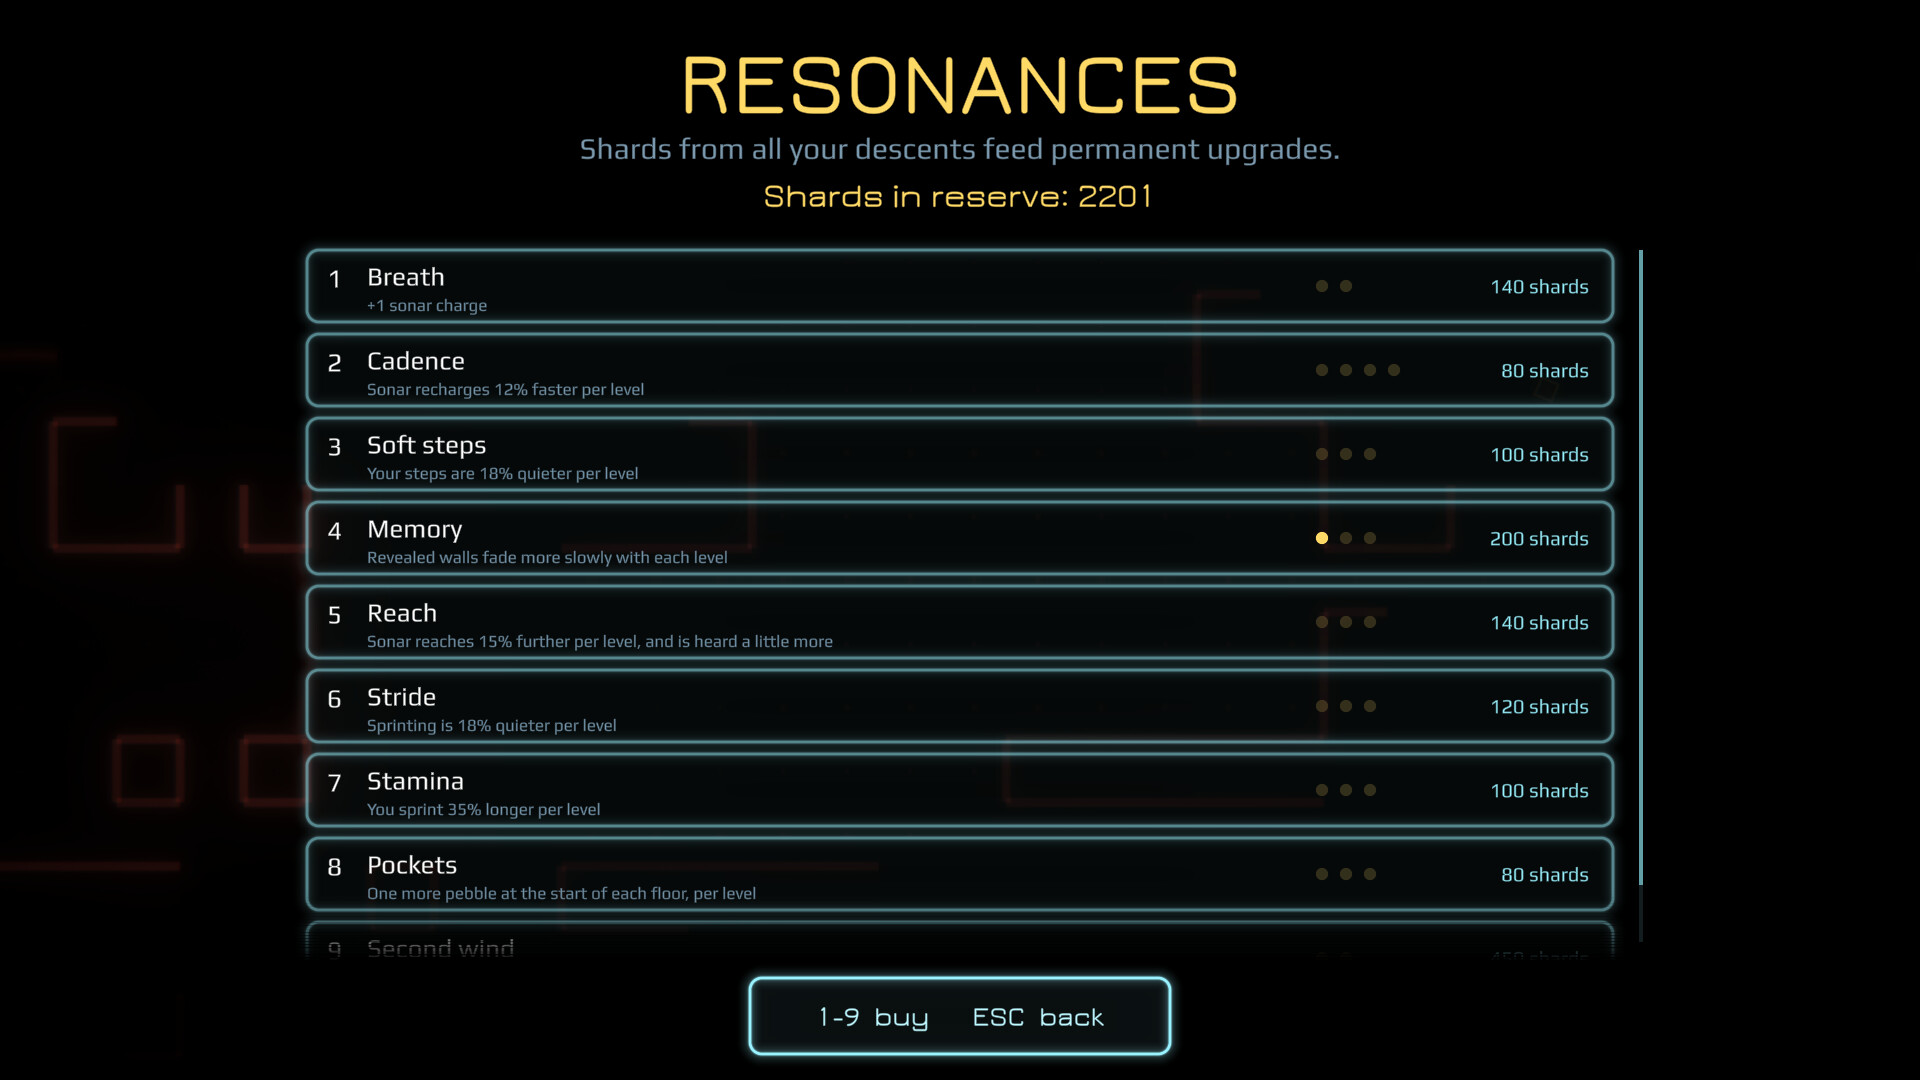Click the 'Shards from all your descents' subtitle

[x=960, y=150]
